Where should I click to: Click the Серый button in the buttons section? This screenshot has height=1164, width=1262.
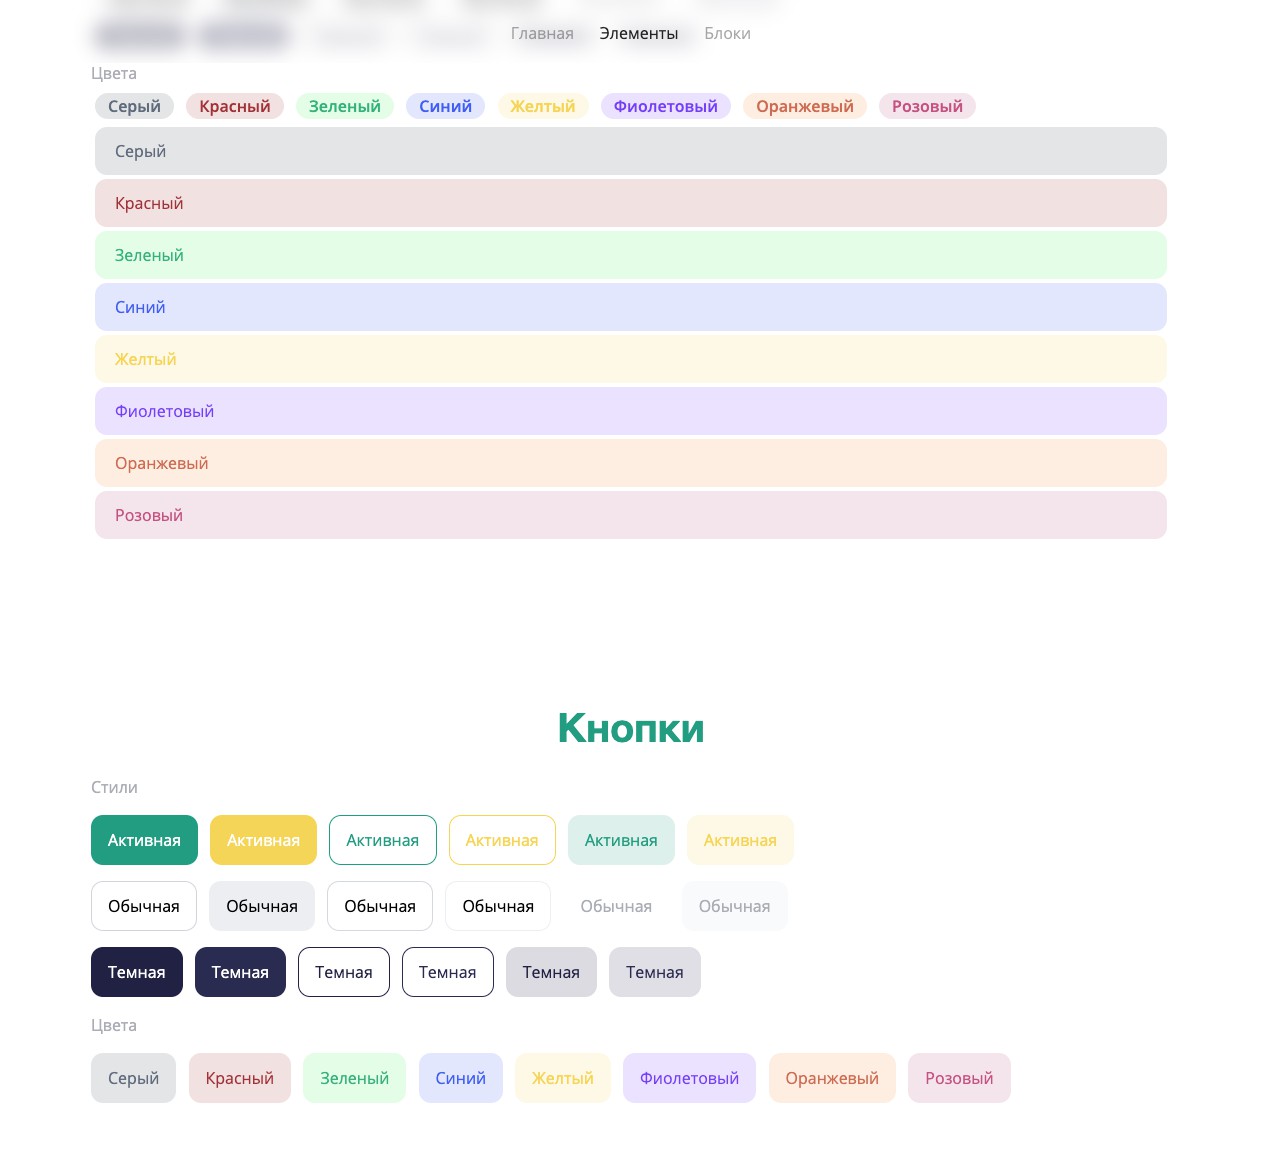[x=133, y=1078]
